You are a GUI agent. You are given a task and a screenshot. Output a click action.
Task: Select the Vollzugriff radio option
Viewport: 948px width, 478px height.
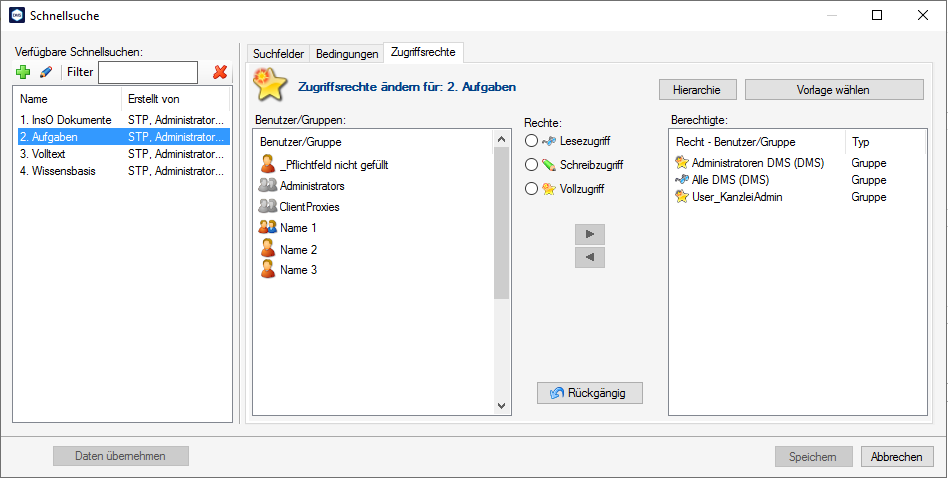[x=531, y=189]
